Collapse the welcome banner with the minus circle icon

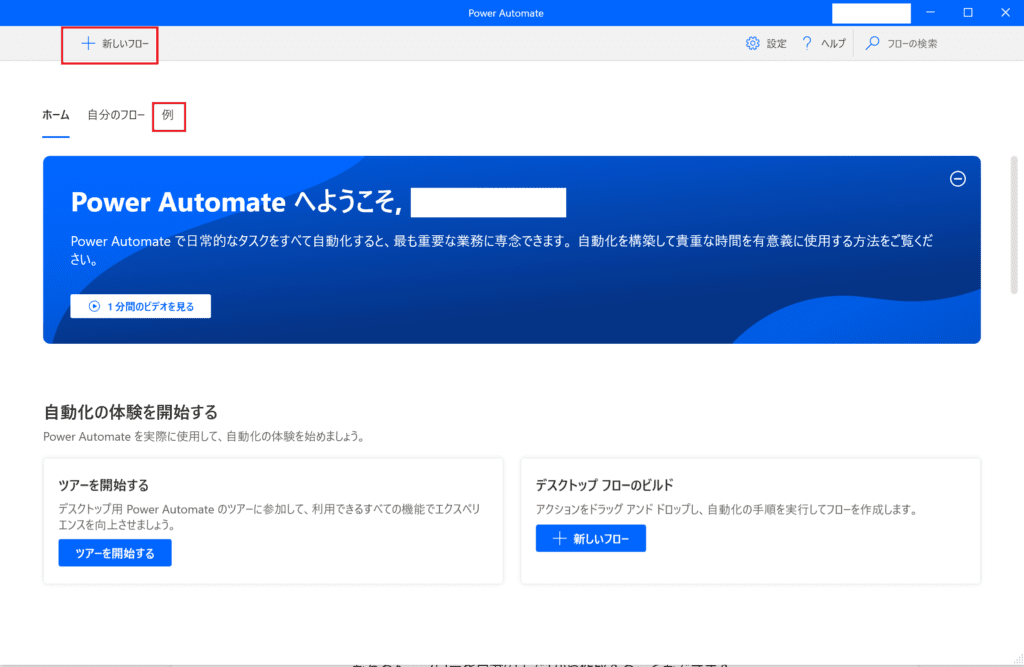[957, 179]
